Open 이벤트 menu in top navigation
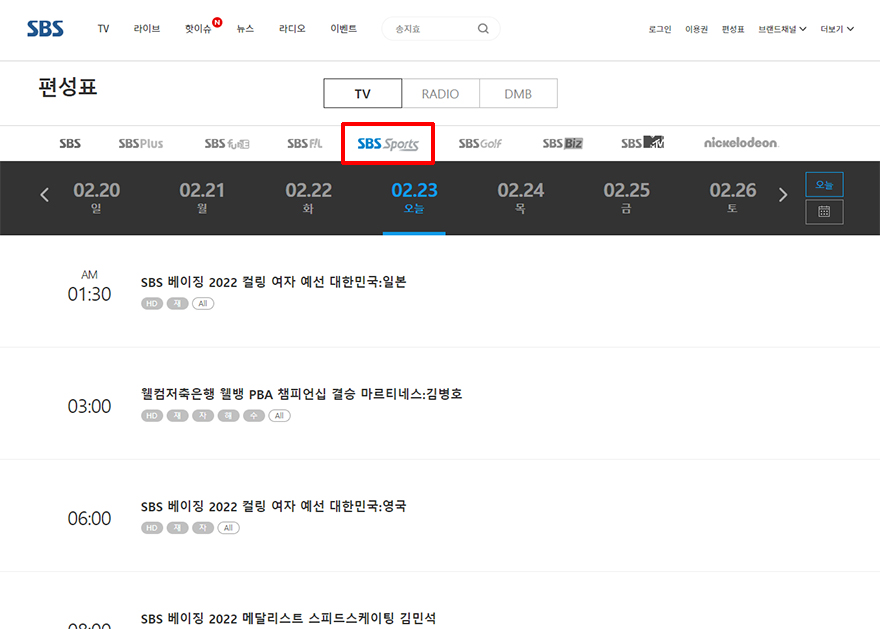Screen dimensions: 880x629 [x=343, y=29]
